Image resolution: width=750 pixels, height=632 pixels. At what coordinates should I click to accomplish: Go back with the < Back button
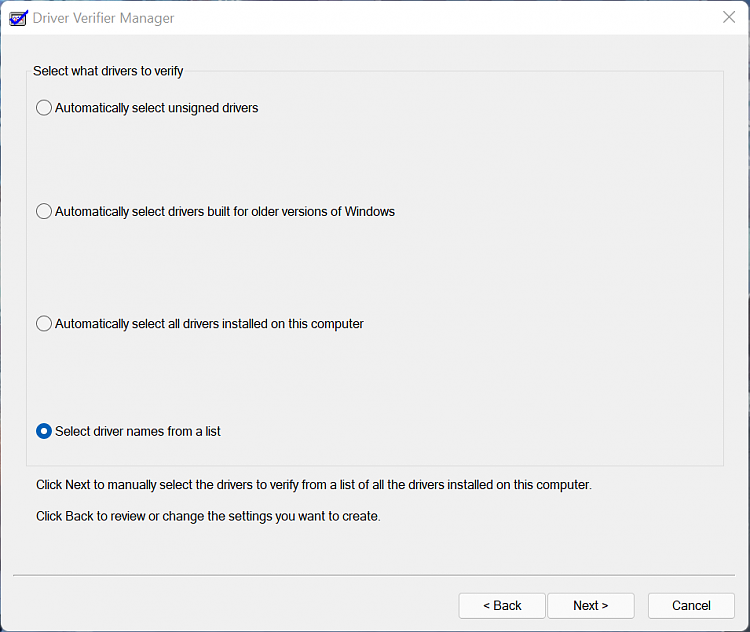tap(502, 605)
